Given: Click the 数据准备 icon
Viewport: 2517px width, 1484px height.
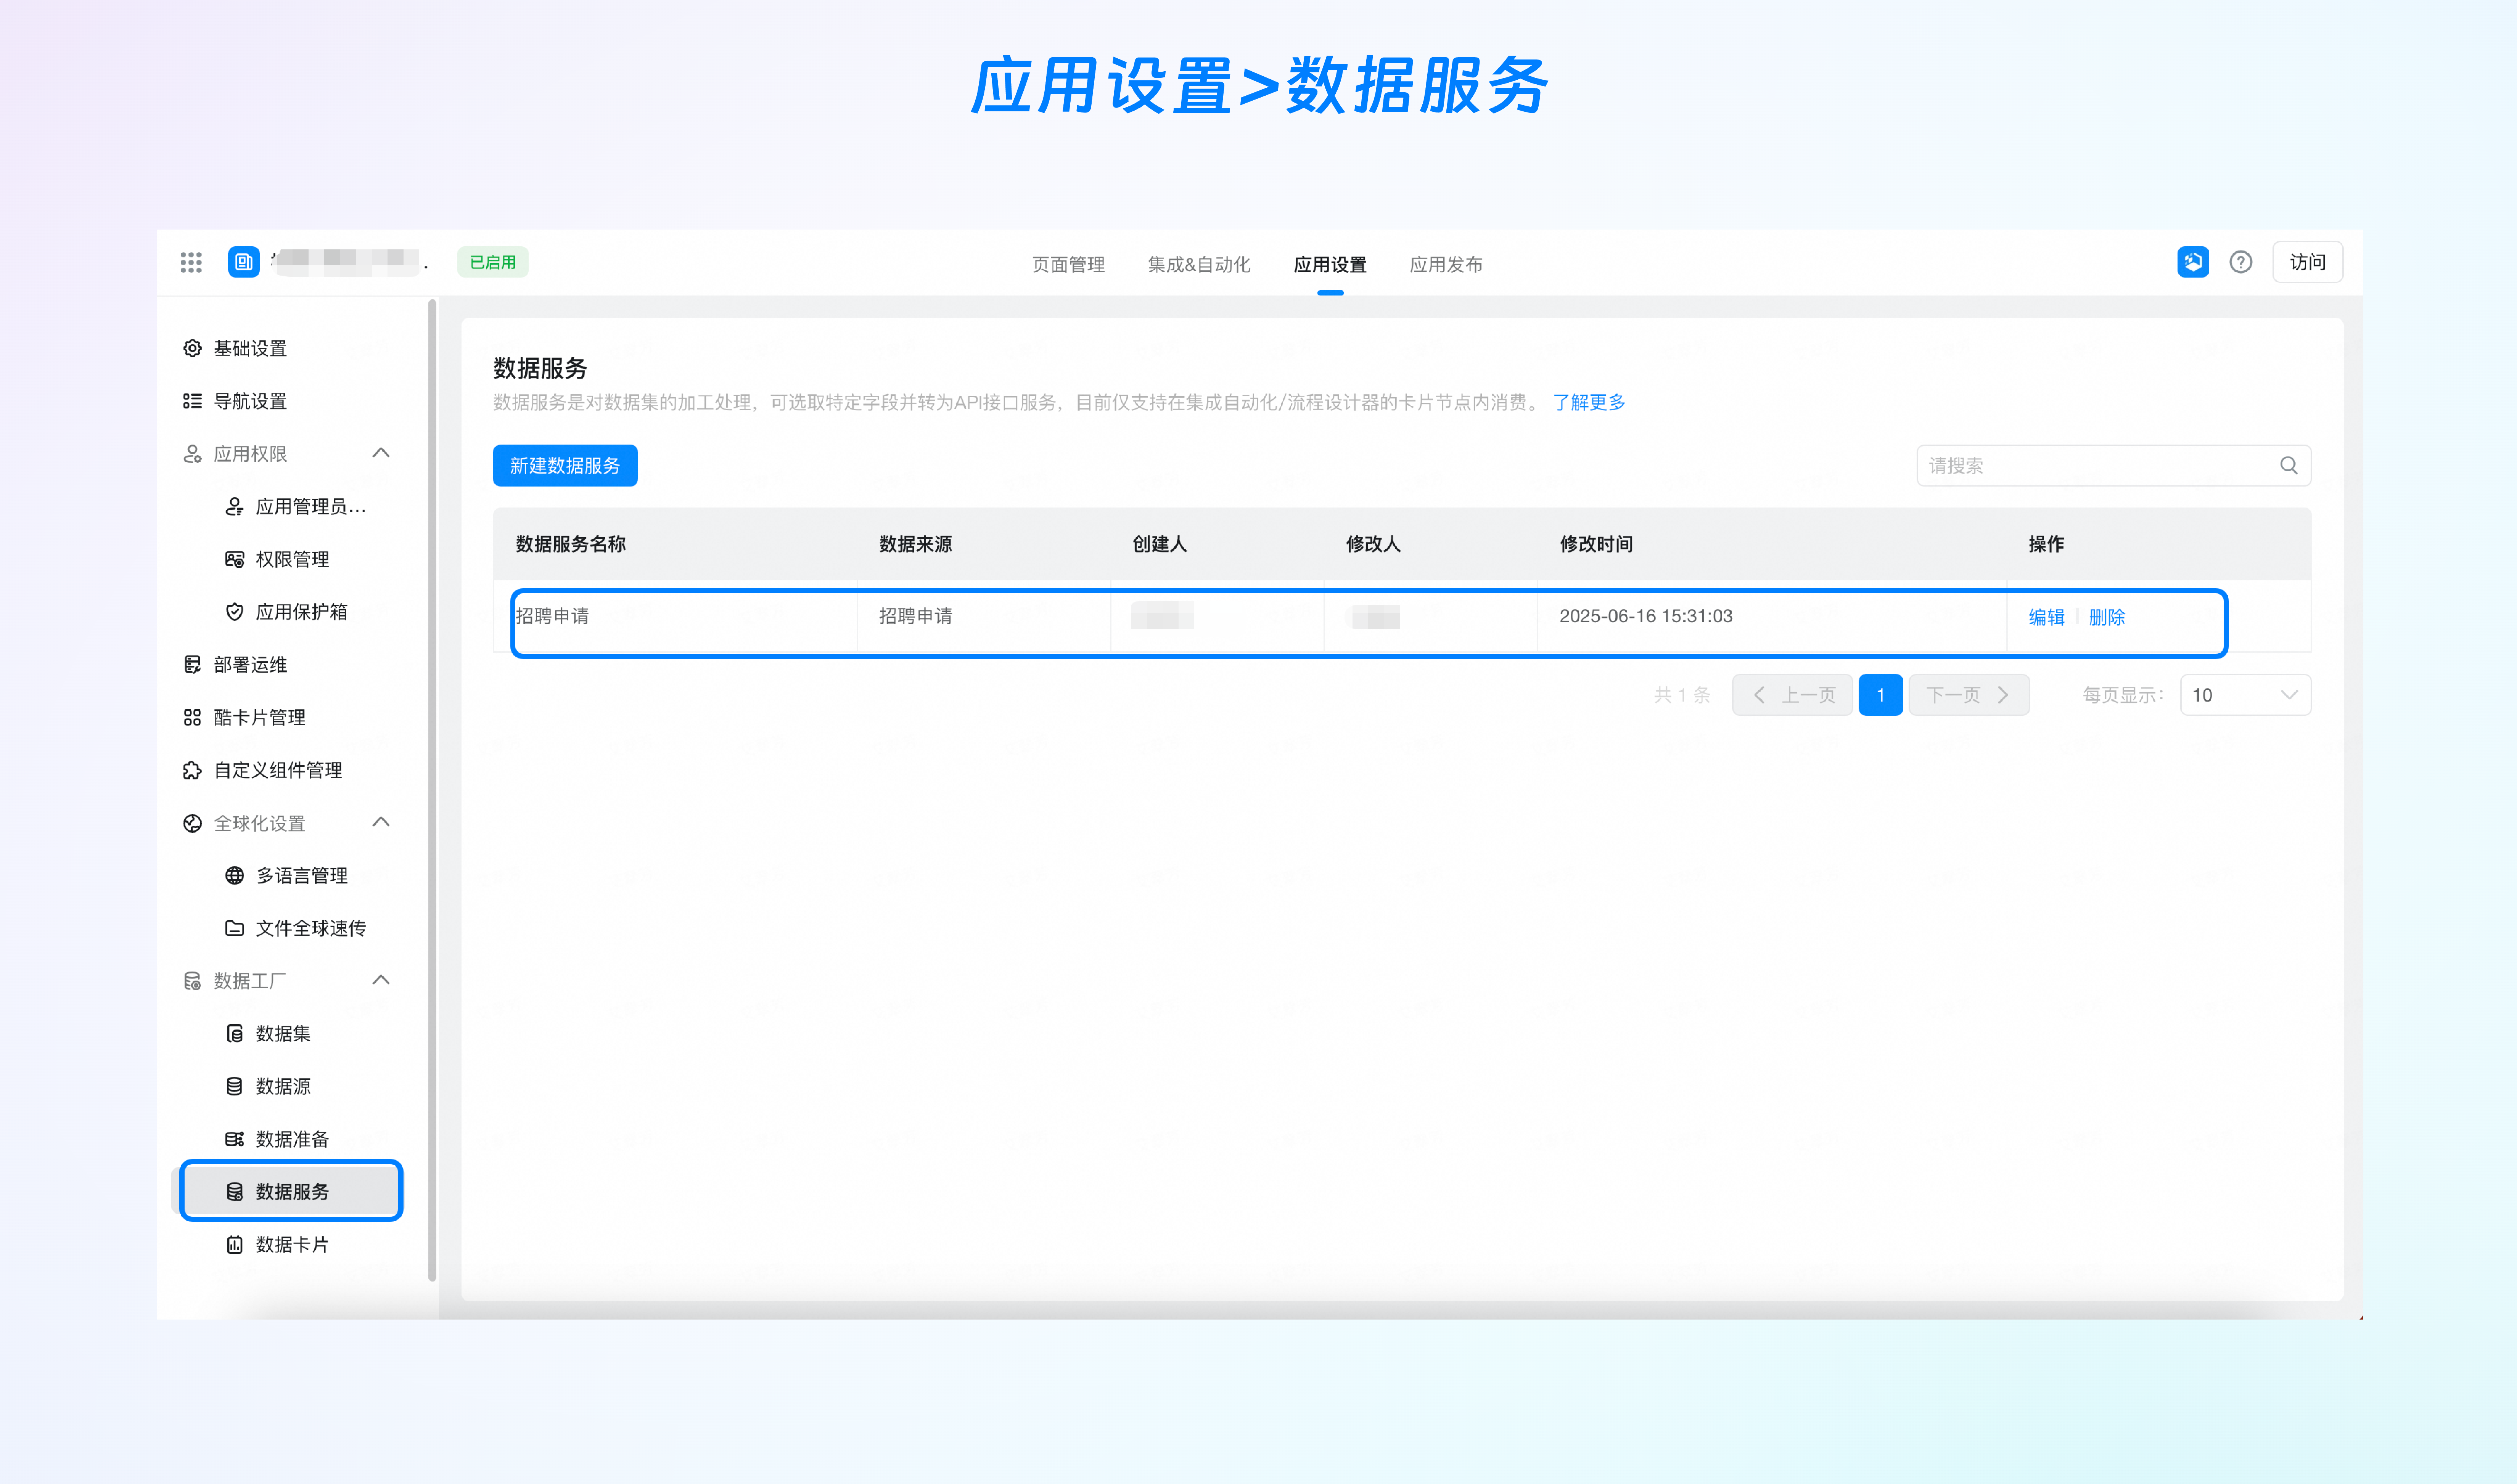Looking at the screenshot, I should click(x=235, y=1139).
